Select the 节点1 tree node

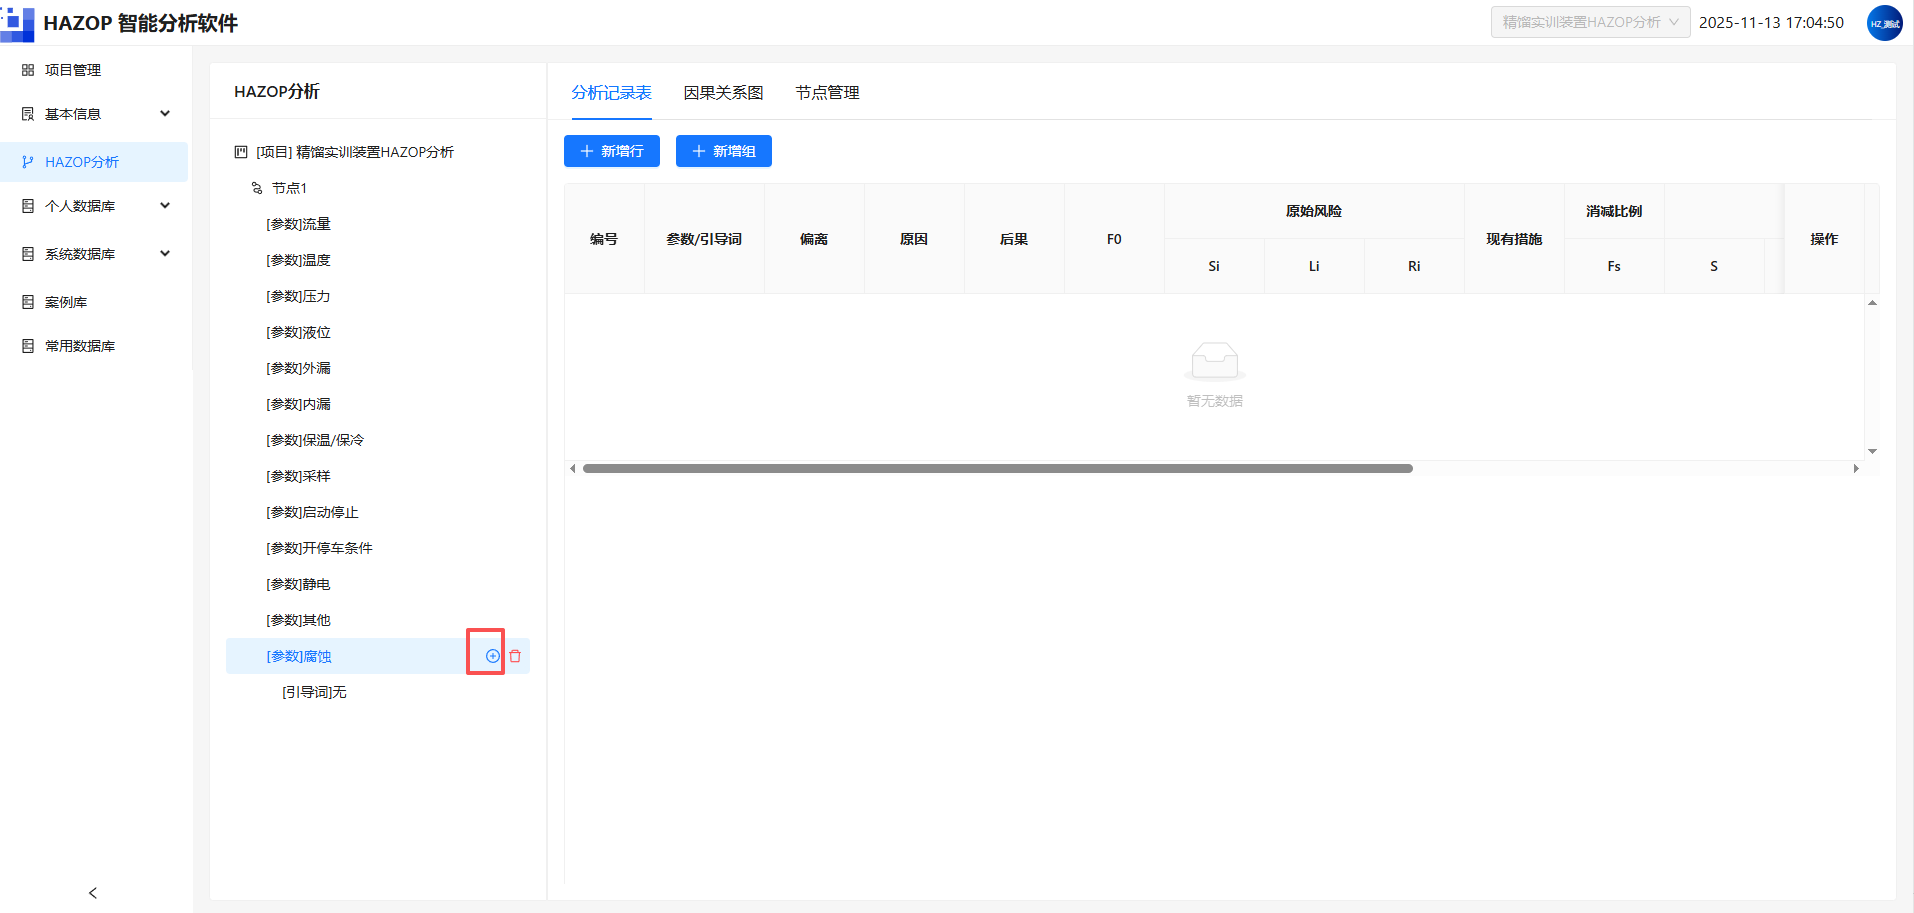pyautogui.click(x=289, y=188)
